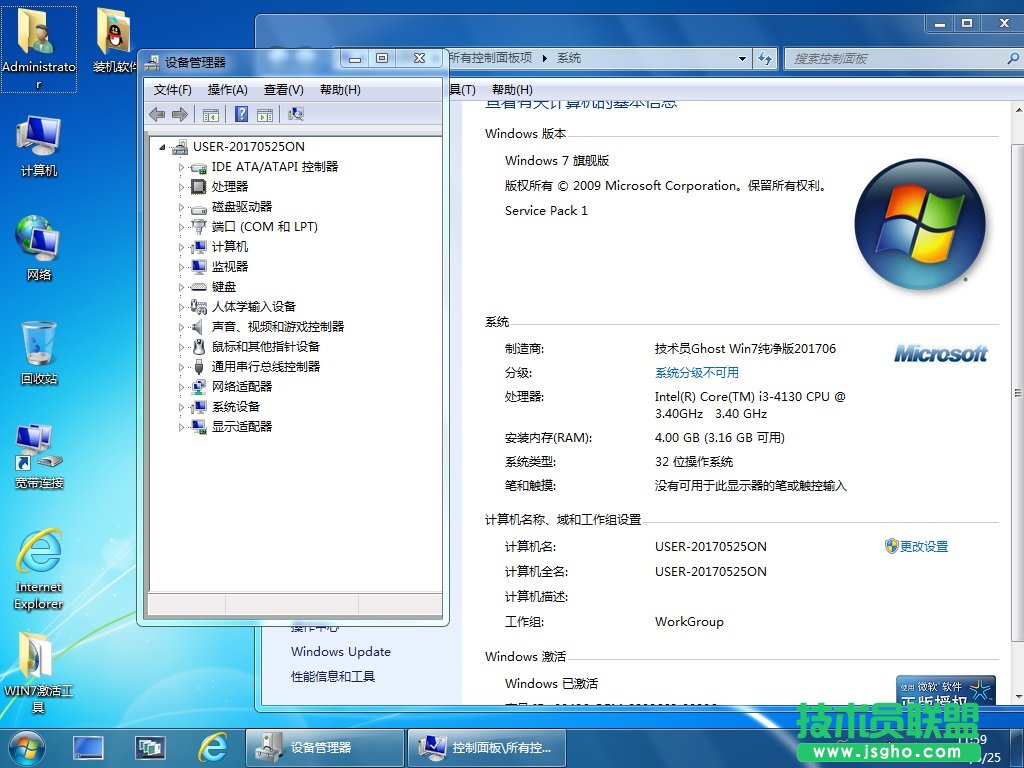Open the Computer (计算机) desktop icon
Screen dimensions: 1024x768
tap(39, 146)
